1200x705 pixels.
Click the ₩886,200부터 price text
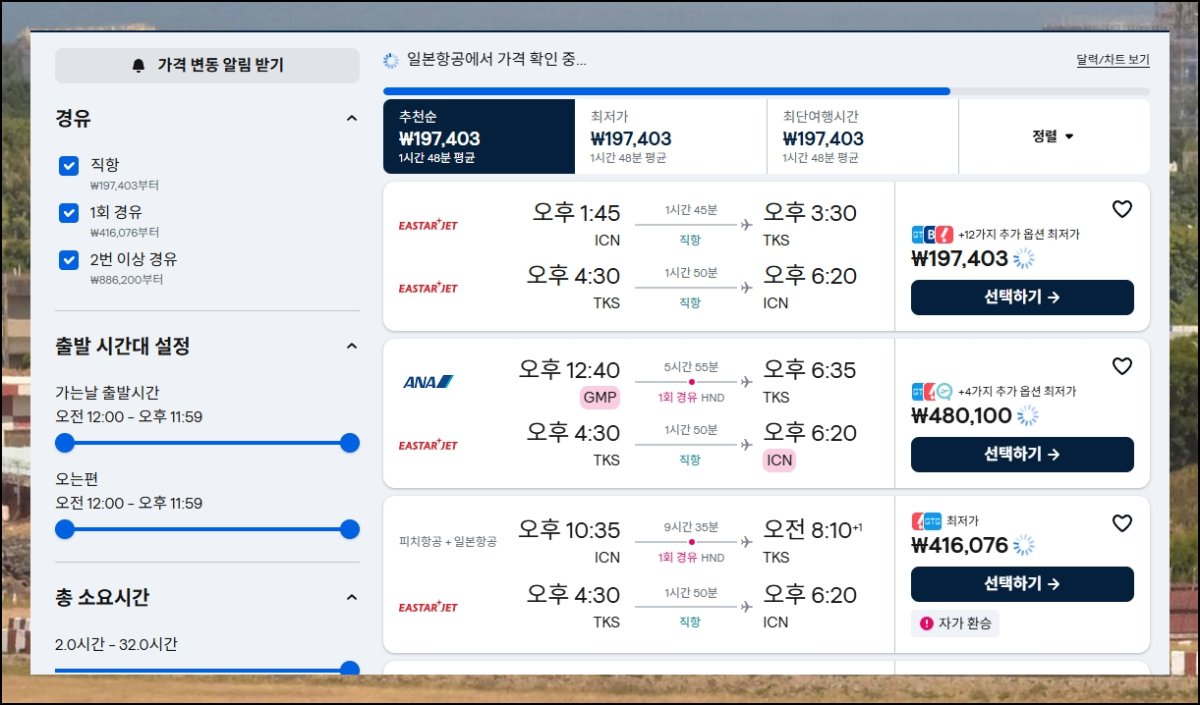coord(127,280)
